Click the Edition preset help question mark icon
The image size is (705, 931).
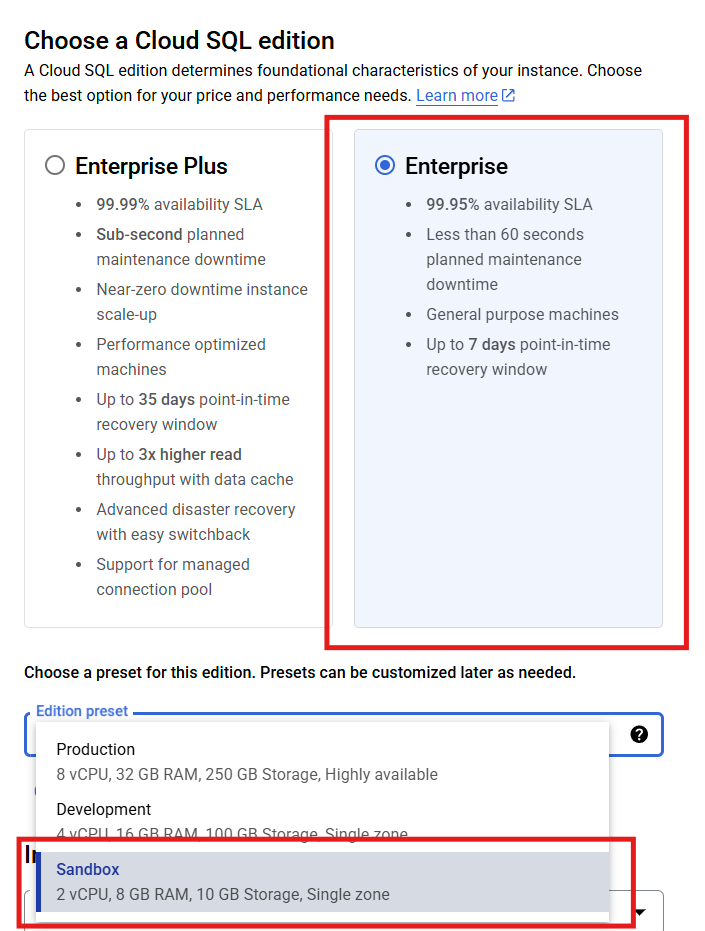click(x=639, y=735)
